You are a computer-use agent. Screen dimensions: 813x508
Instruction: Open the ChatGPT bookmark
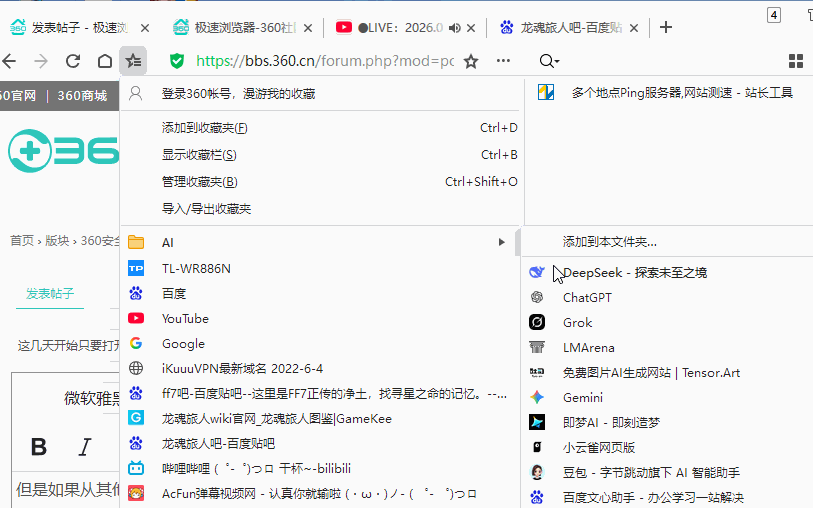coord(667,298)
